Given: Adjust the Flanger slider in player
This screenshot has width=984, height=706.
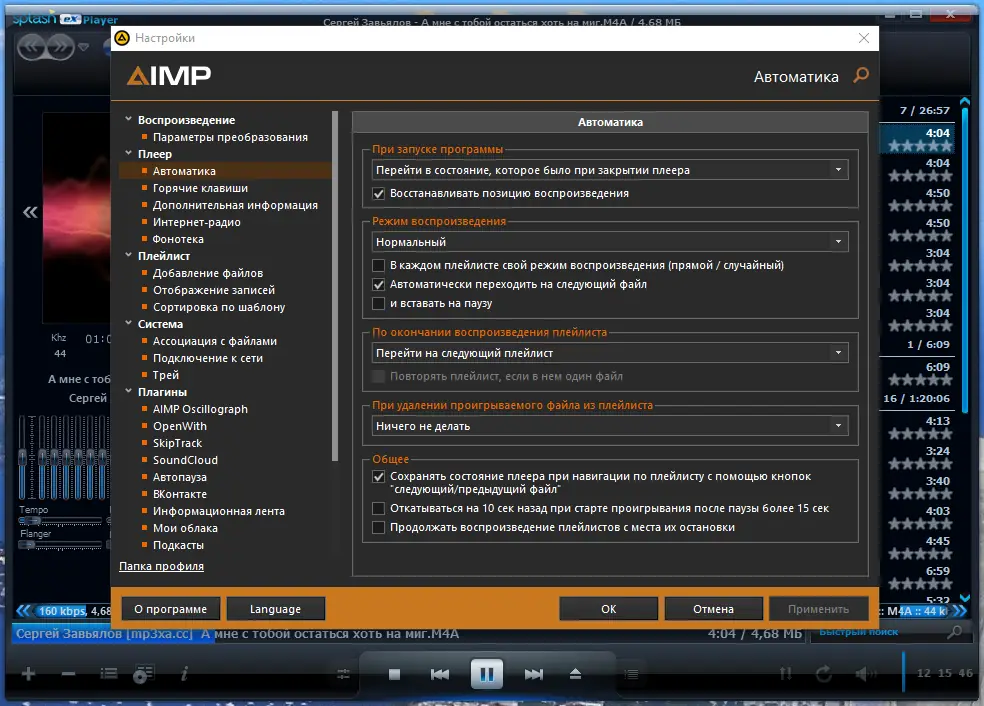Looking at the screenshot, I should 60,545.
